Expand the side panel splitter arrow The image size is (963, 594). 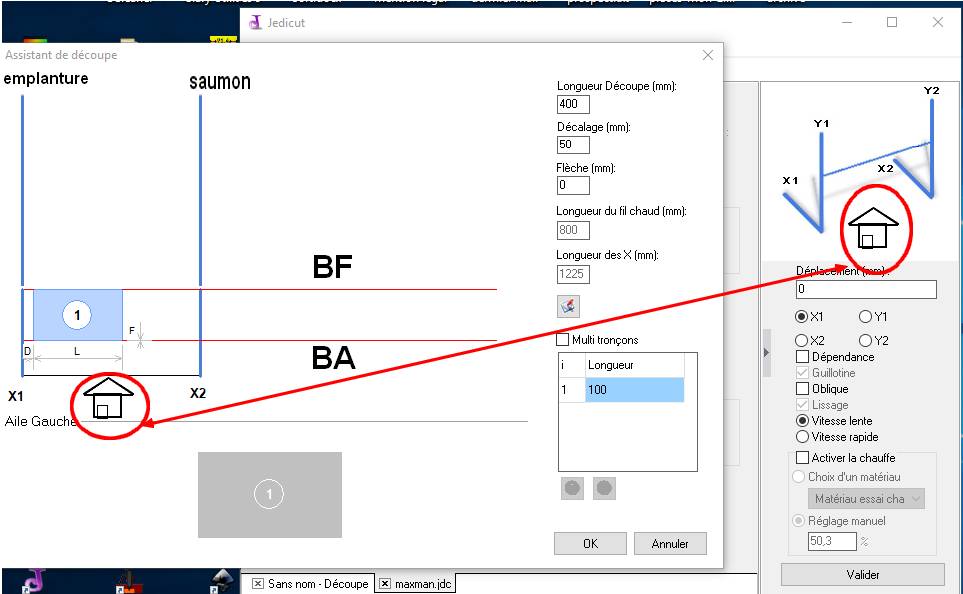pyautogui.click(x=767, y=352)
